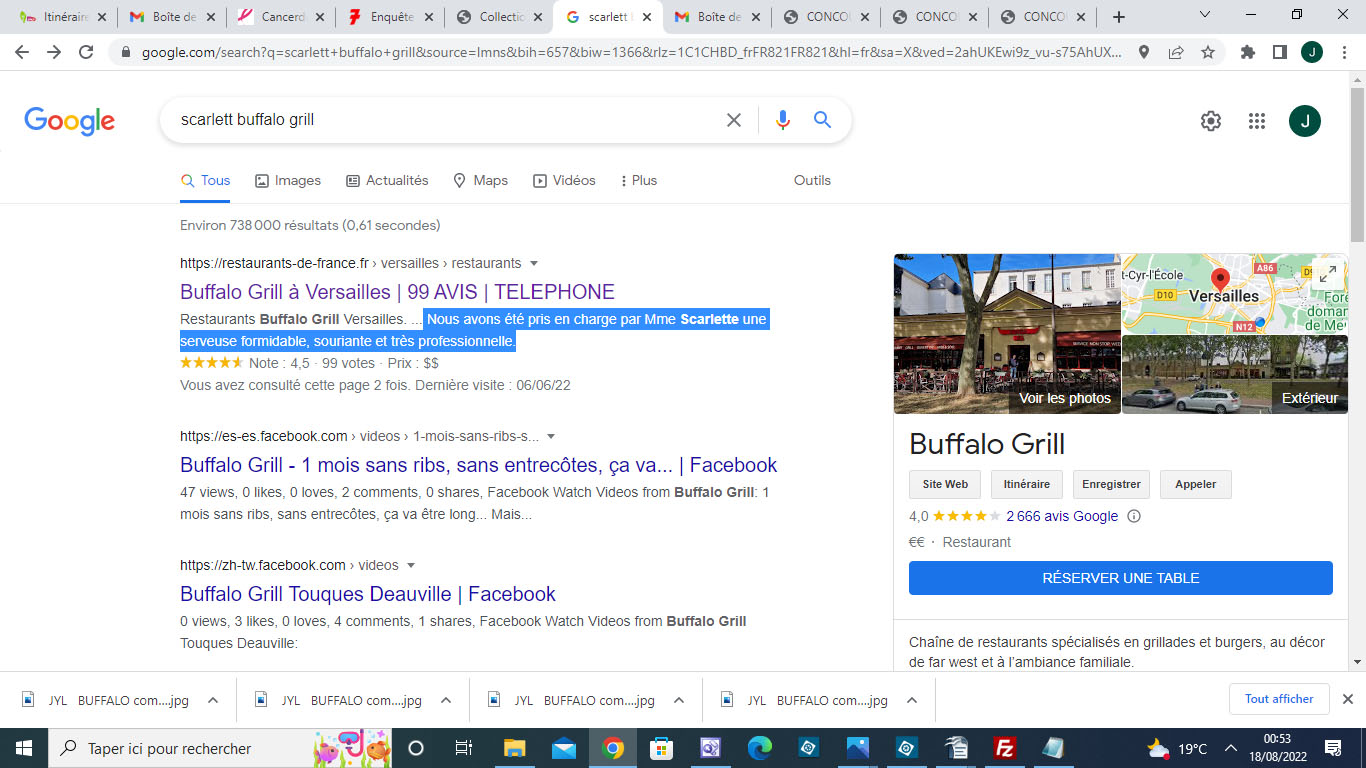The height and width of the screenshot is (768, 1366).
Task: Click the Itinéraire button in knowledge panel
Action: pyautogui.click(x=1027, y=484)
